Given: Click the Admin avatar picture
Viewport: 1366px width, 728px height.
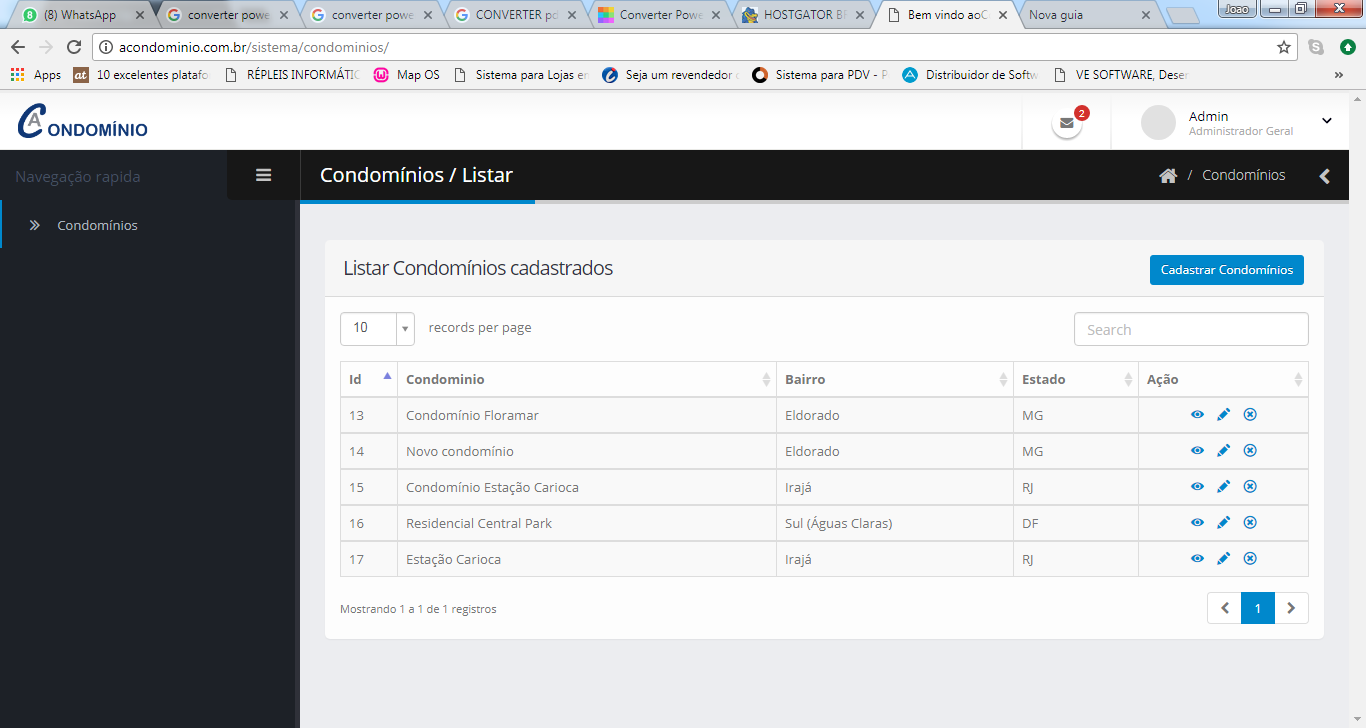Looking at the screenshot, I should pos(1158,122).
